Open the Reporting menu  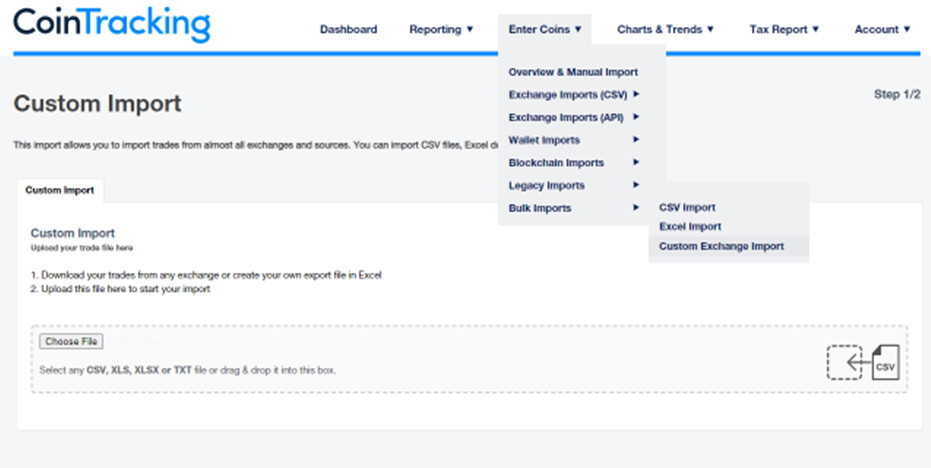coord(441,29)
